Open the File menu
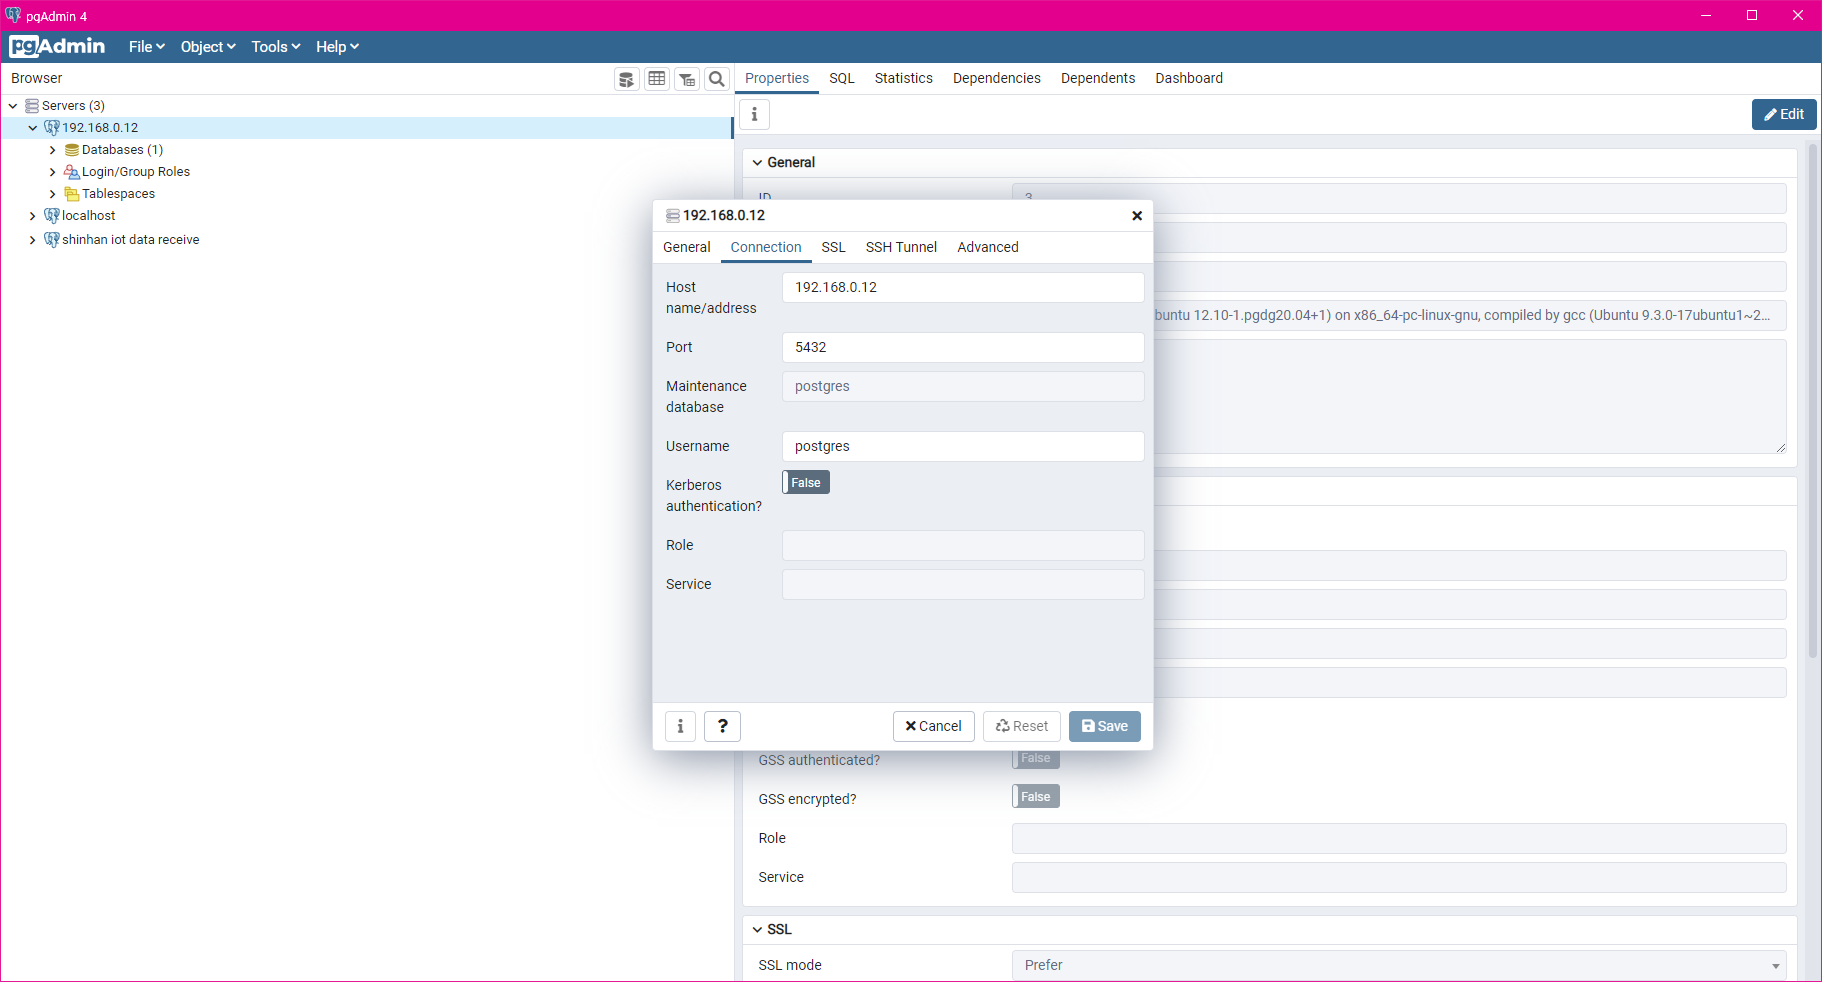The image size is (1822, 982). (147, 47)
